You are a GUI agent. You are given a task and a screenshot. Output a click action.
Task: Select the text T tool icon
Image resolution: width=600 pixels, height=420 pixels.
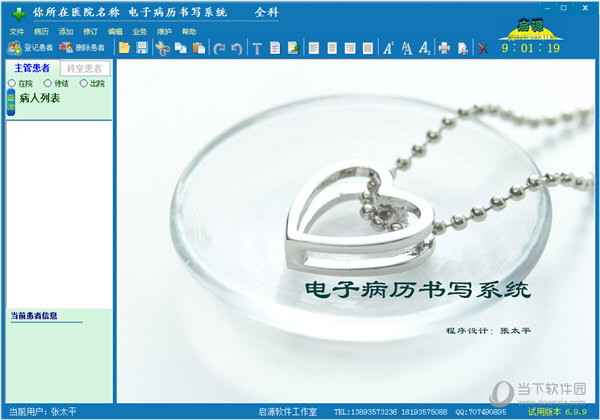tap(257, 49)
